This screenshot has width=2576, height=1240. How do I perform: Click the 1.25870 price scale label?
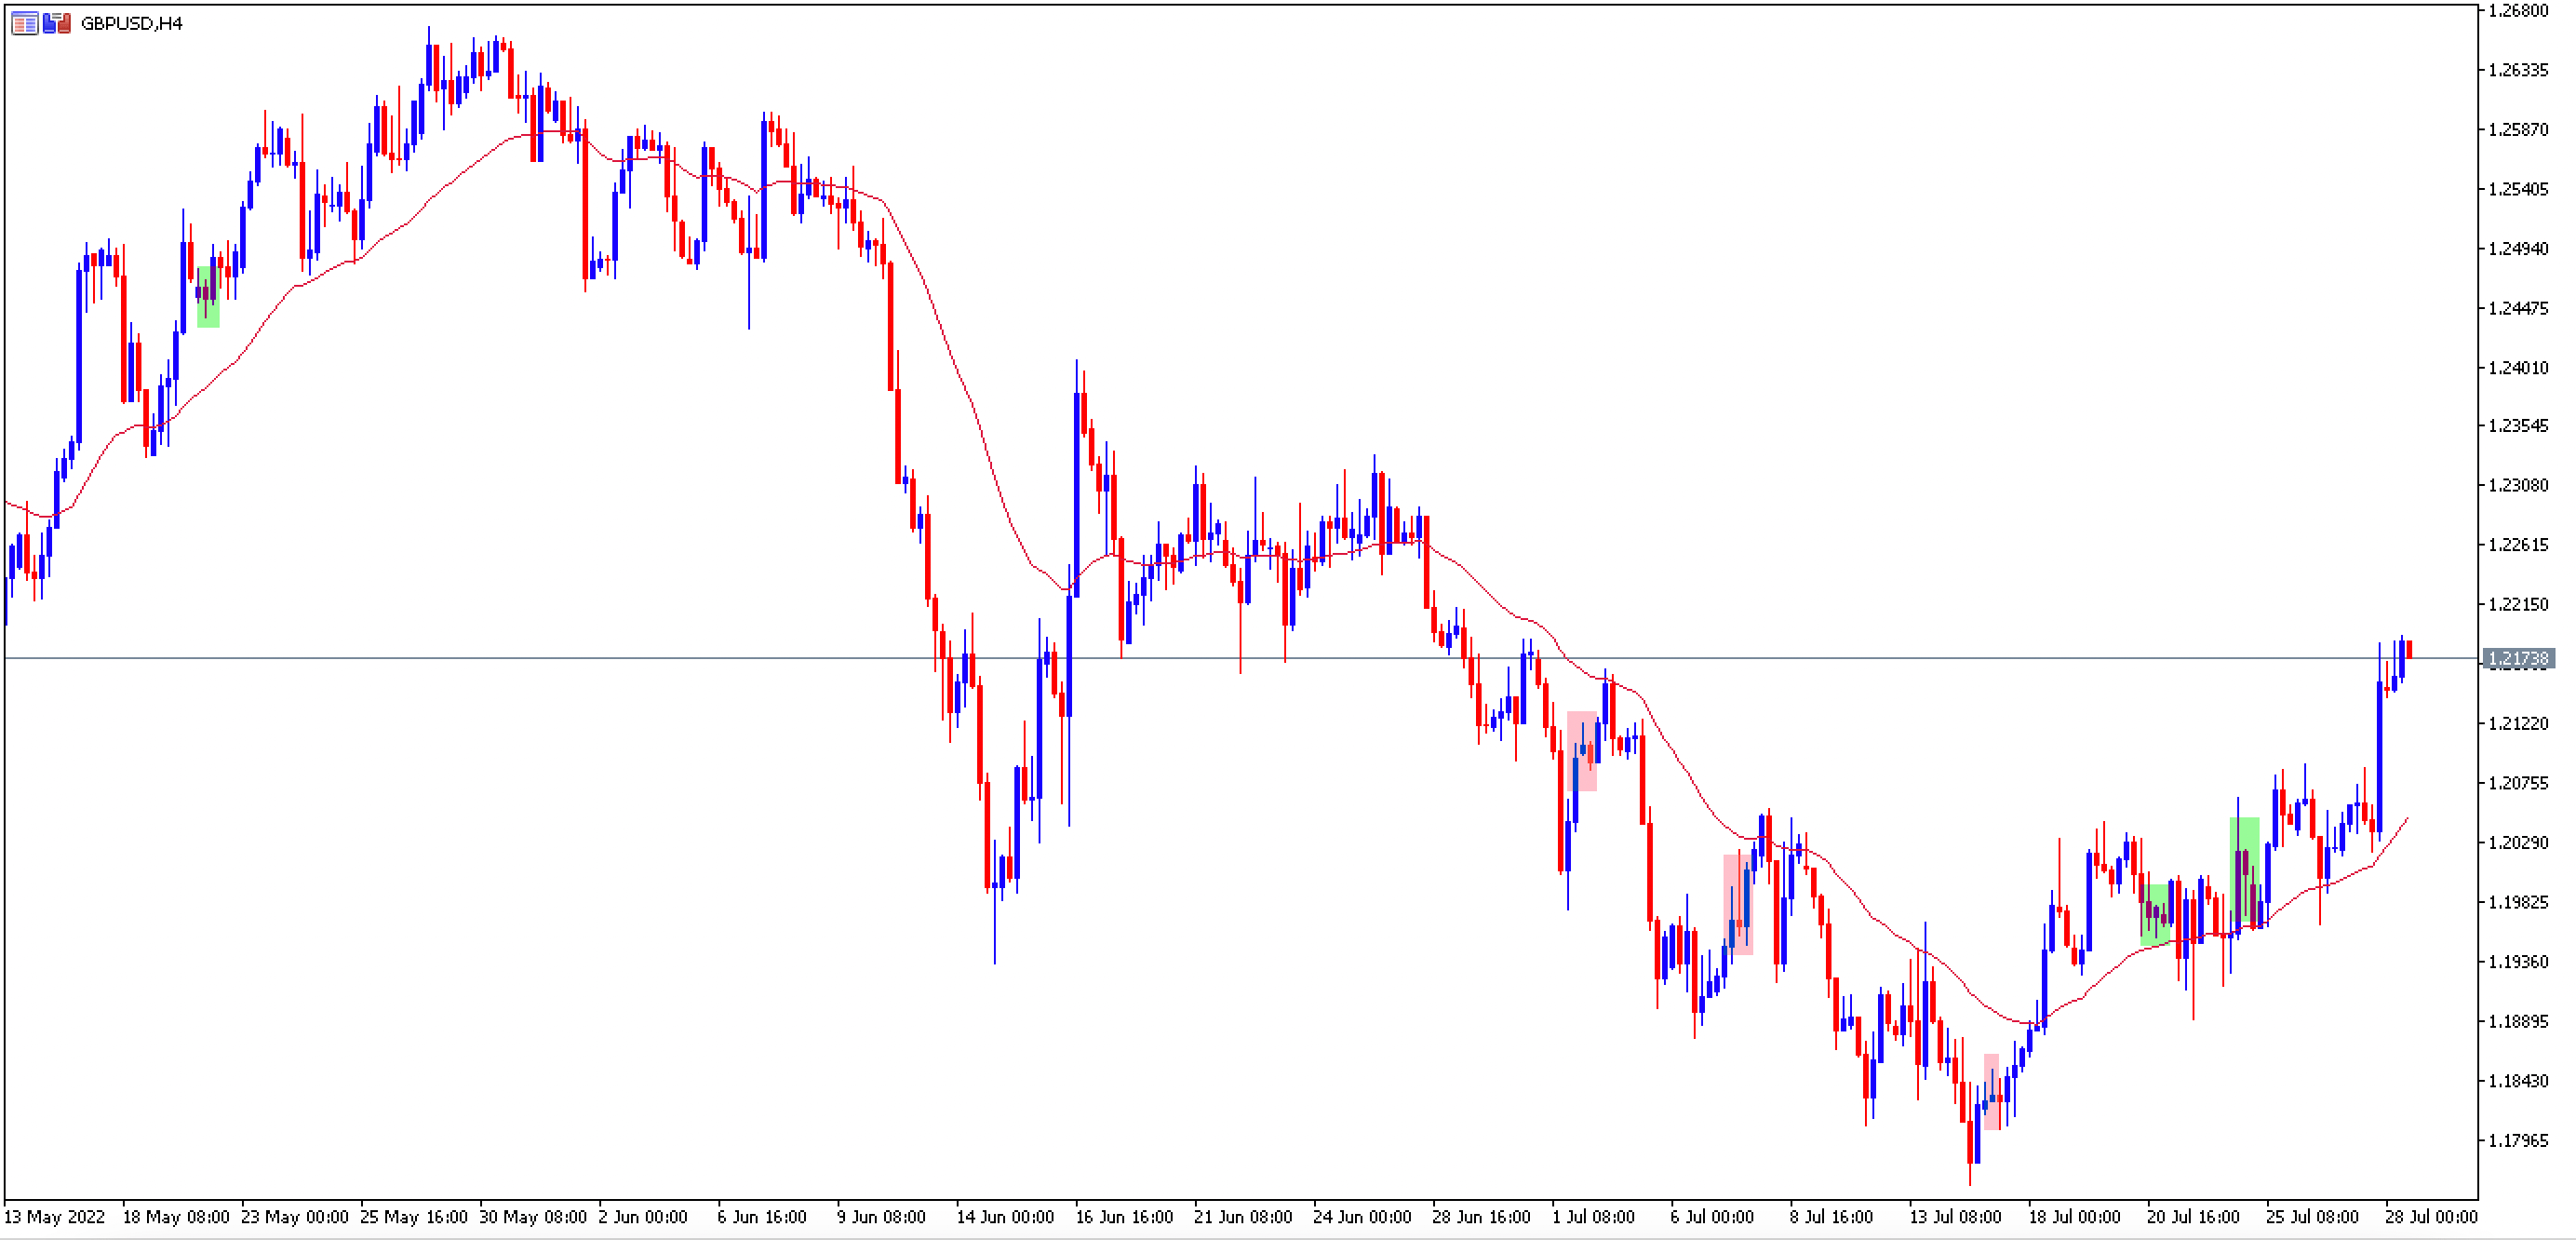click(2518, 130)
